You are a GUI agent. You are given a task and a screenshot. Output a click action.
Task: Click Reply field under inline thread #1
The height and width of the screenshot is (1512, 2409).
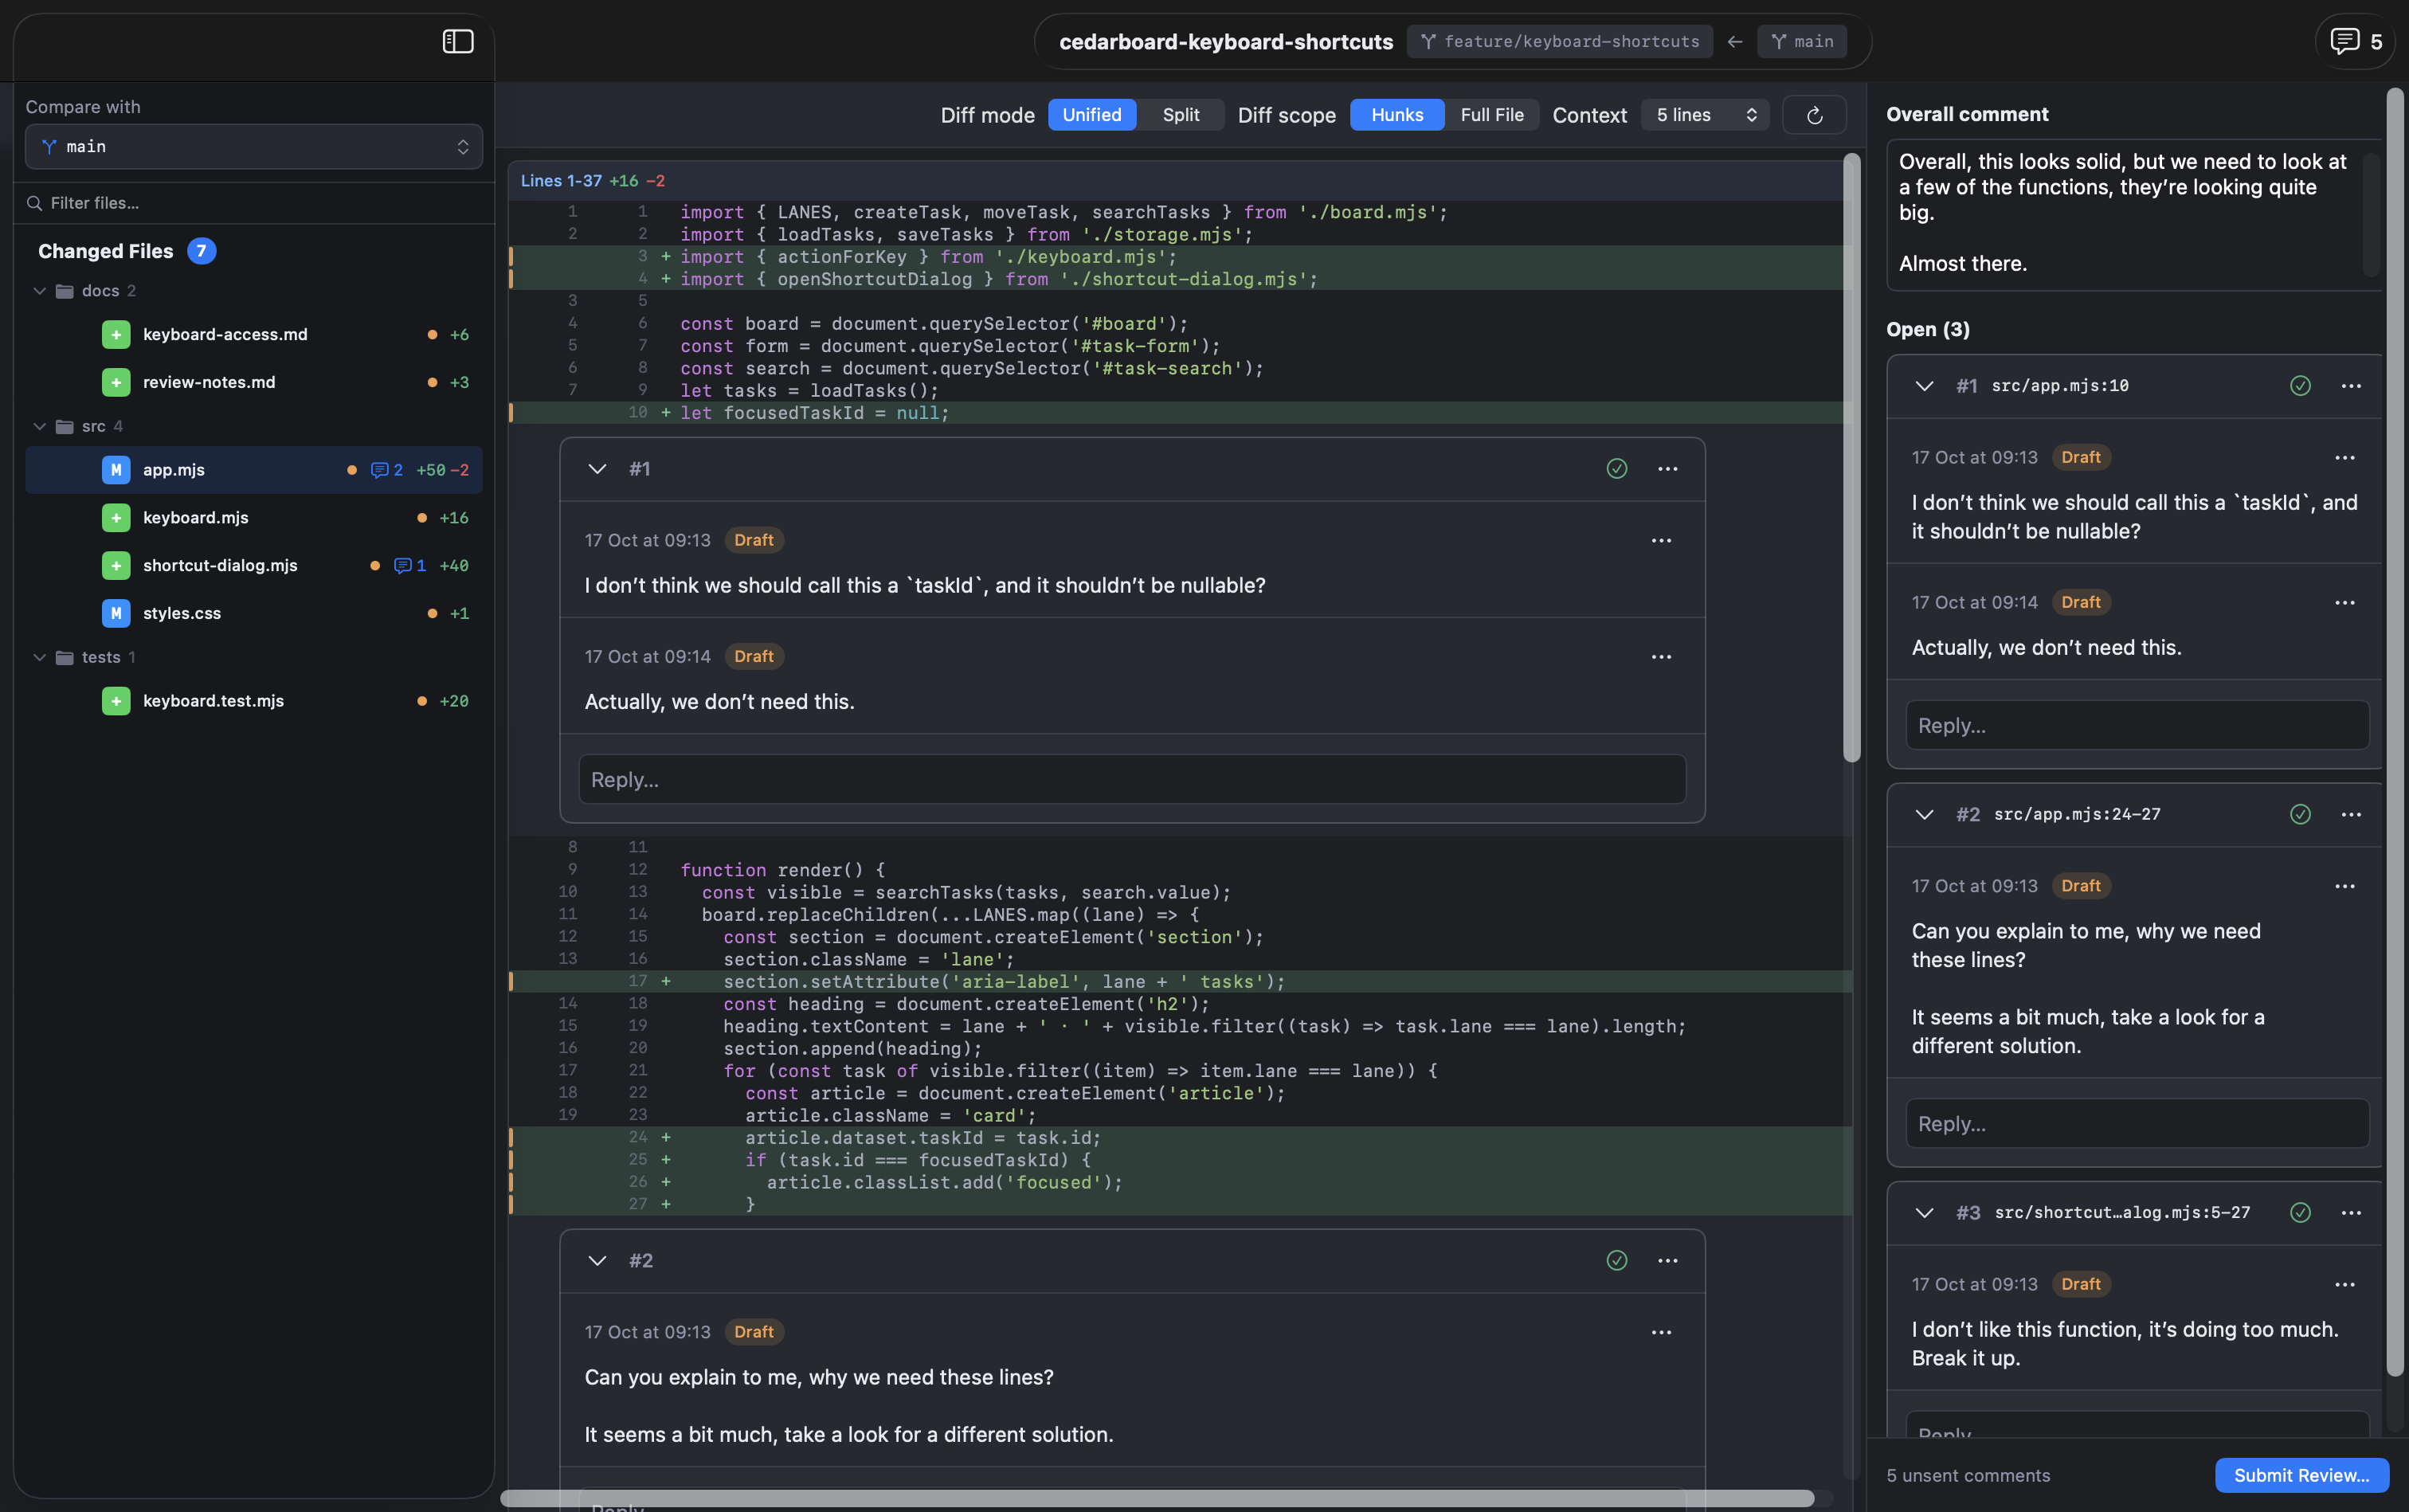pyautogui.click(x=1132, y=780)
